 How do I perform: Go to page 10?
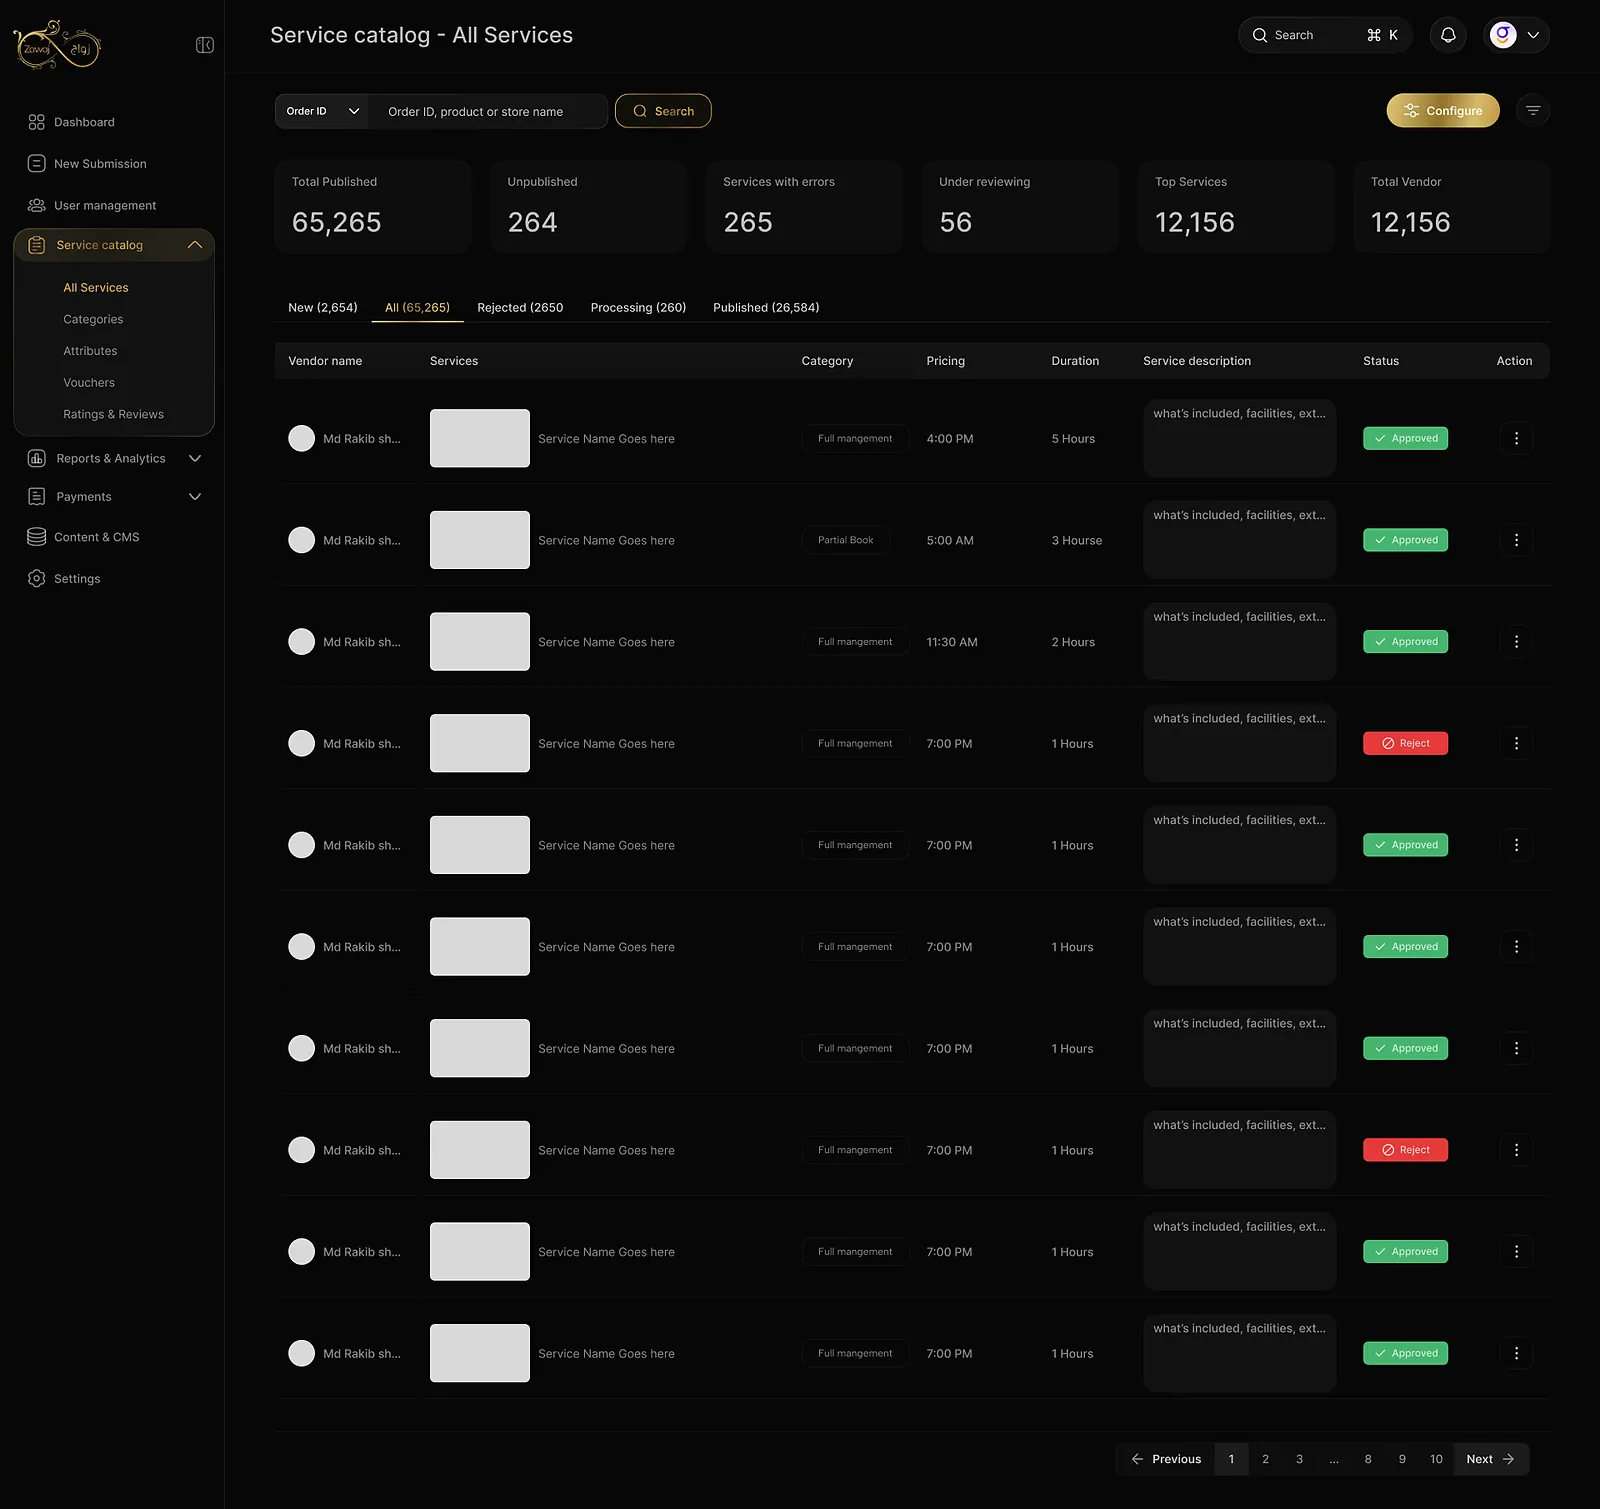click(x=1436, y=1459)
